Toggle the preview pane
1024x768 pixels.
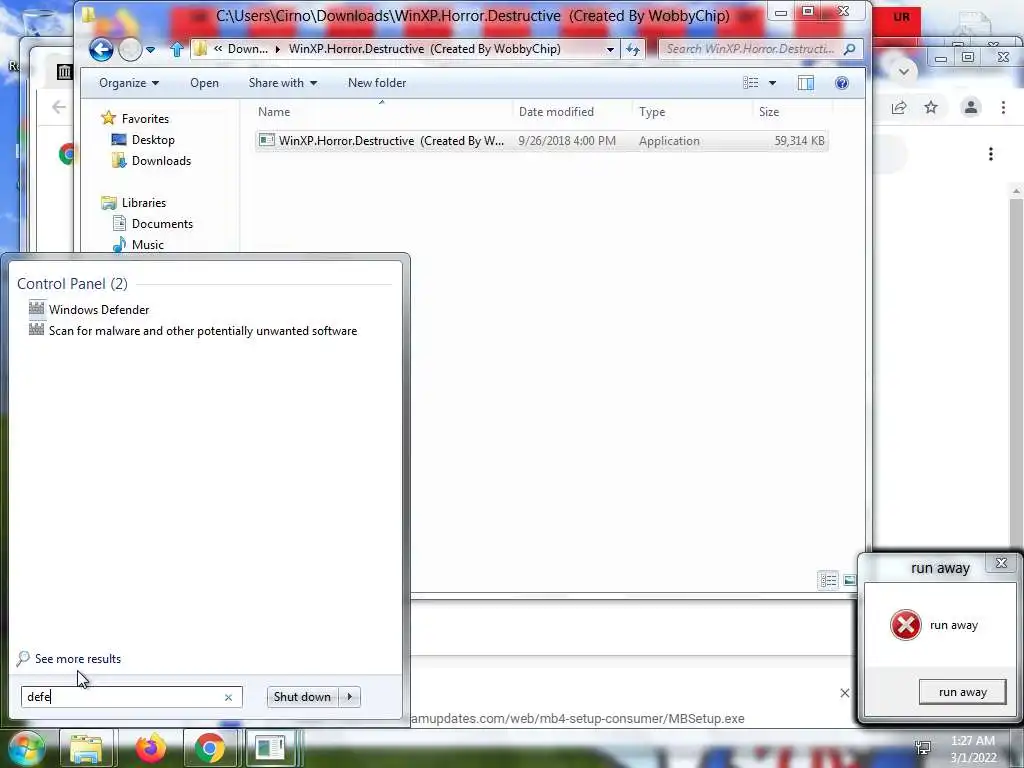[x=806, y=83]
